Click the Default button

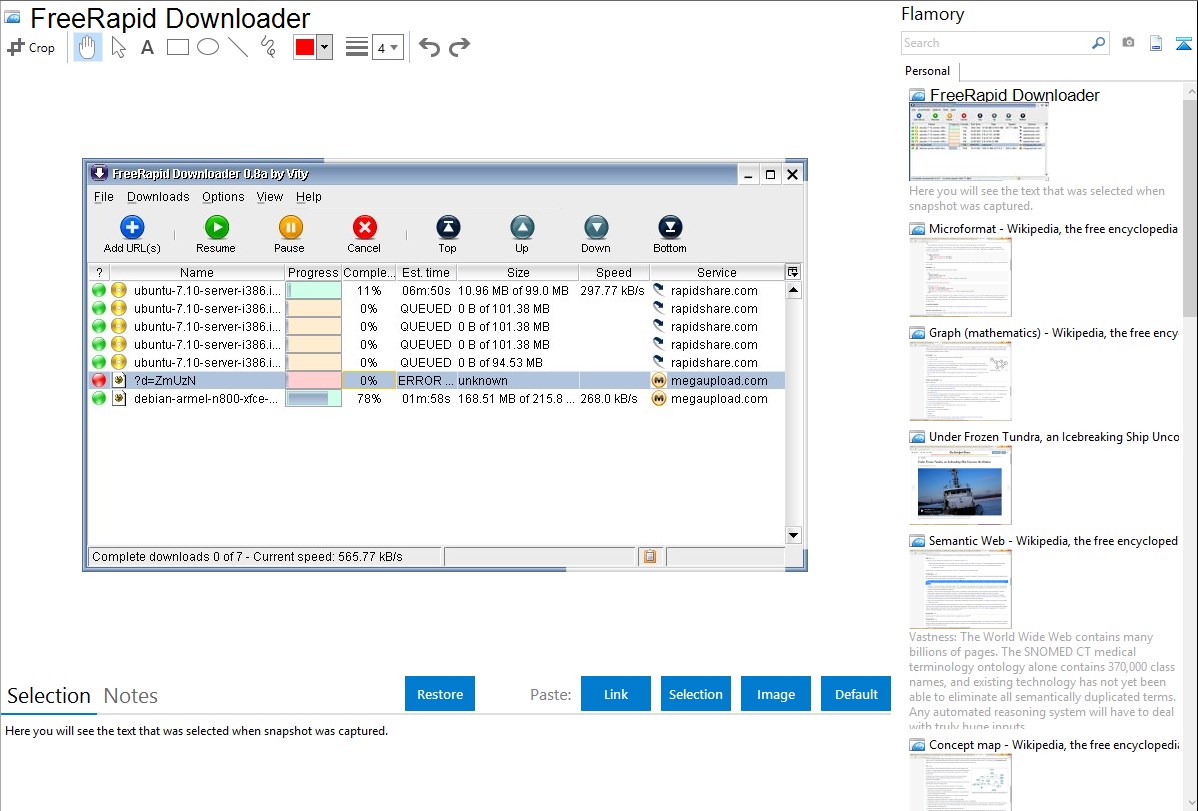856,694
